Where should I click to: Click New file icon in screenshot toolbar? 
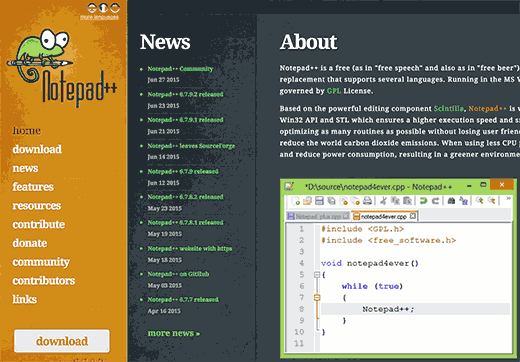(295, 201)
